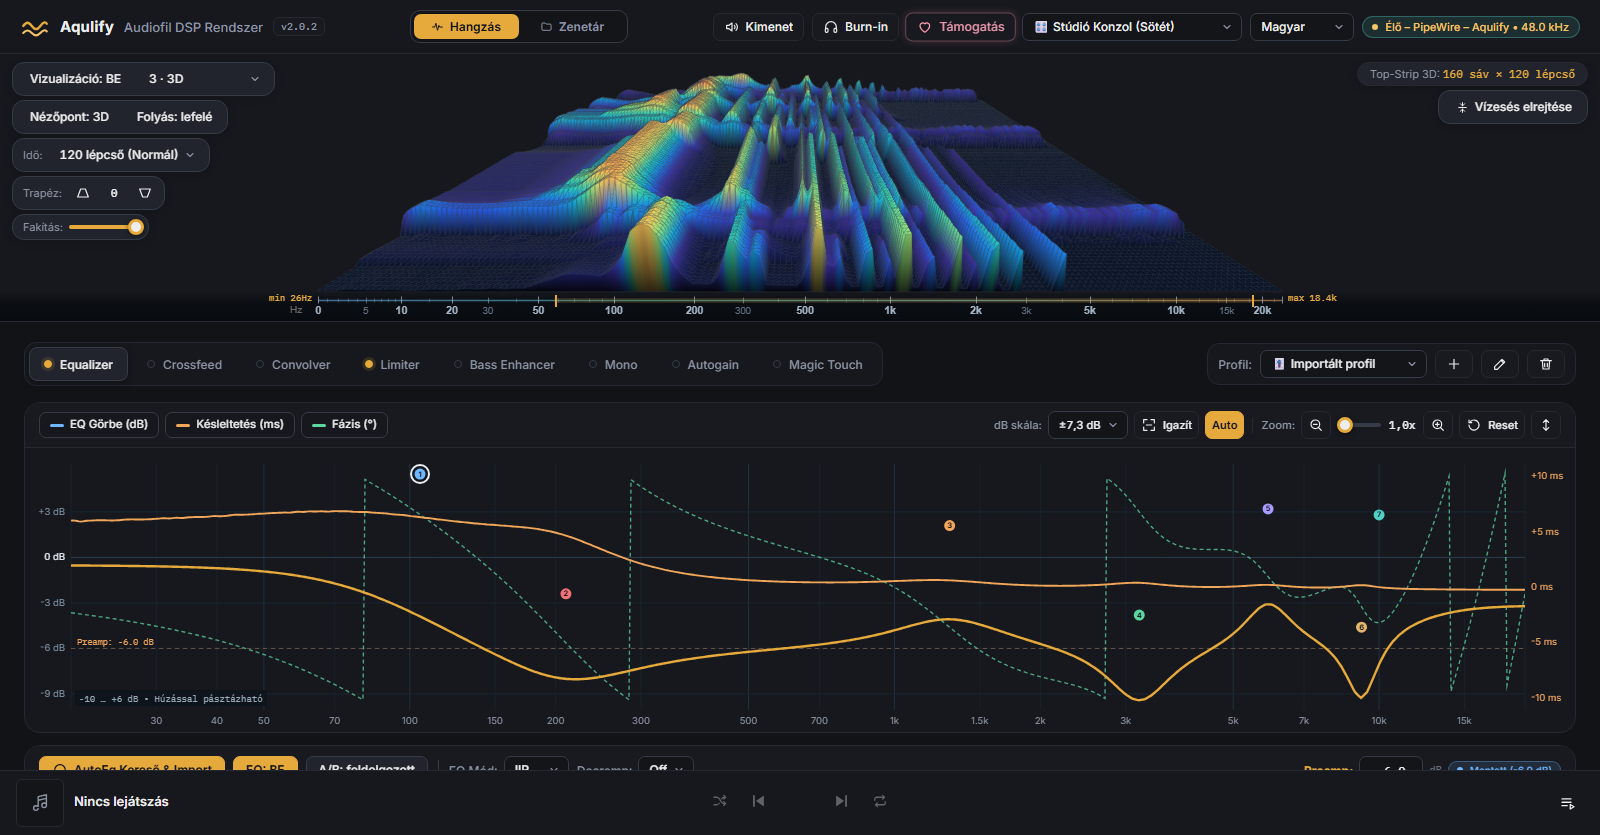Click the v2.0.2 version badge
The image size is (1600, 835).
[299, 27]
